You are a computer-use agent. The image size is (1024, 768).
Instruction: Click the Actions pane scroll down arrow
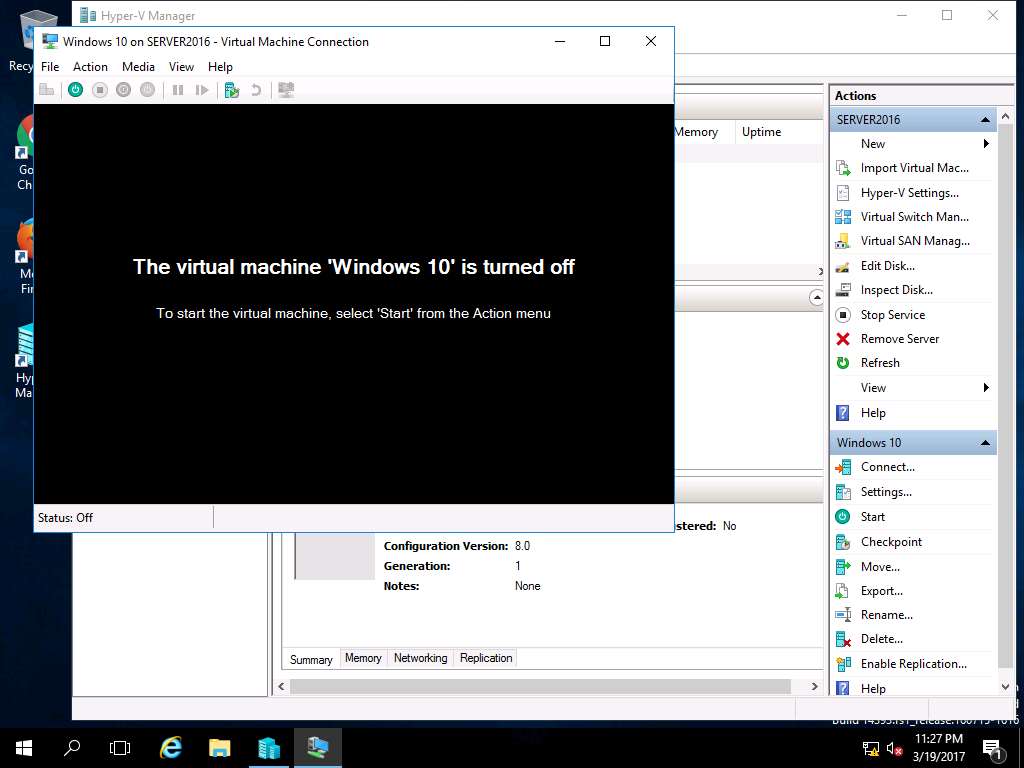(x=1006, y=687)
